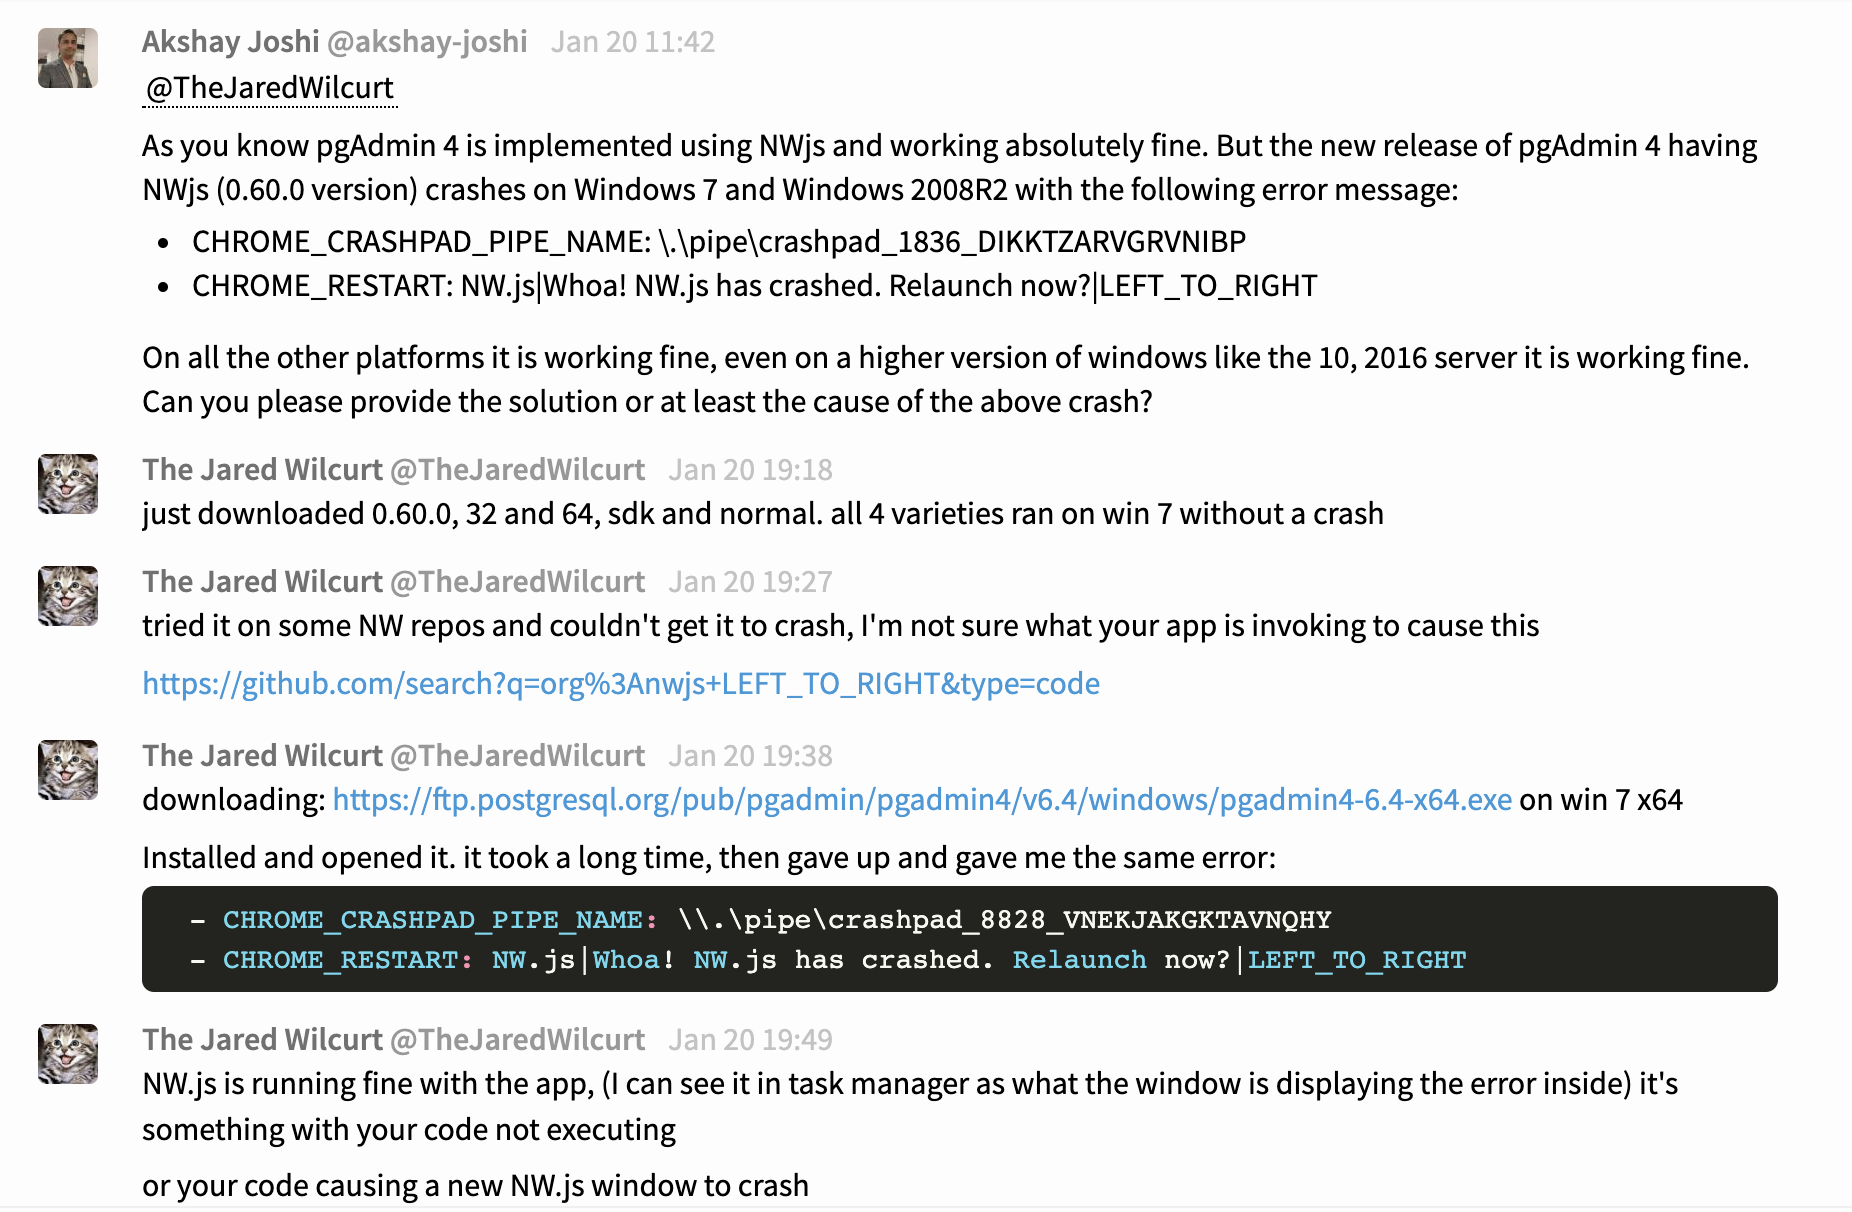Click the Jan 20 19:27 timestamp
The height and width of the screenshot is (1212, 1852).
click(x=751, y=582)
